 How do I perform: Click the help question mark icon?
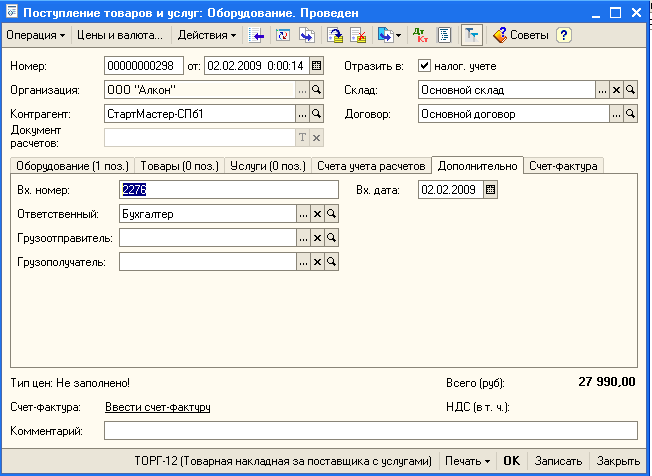[563, 35]
